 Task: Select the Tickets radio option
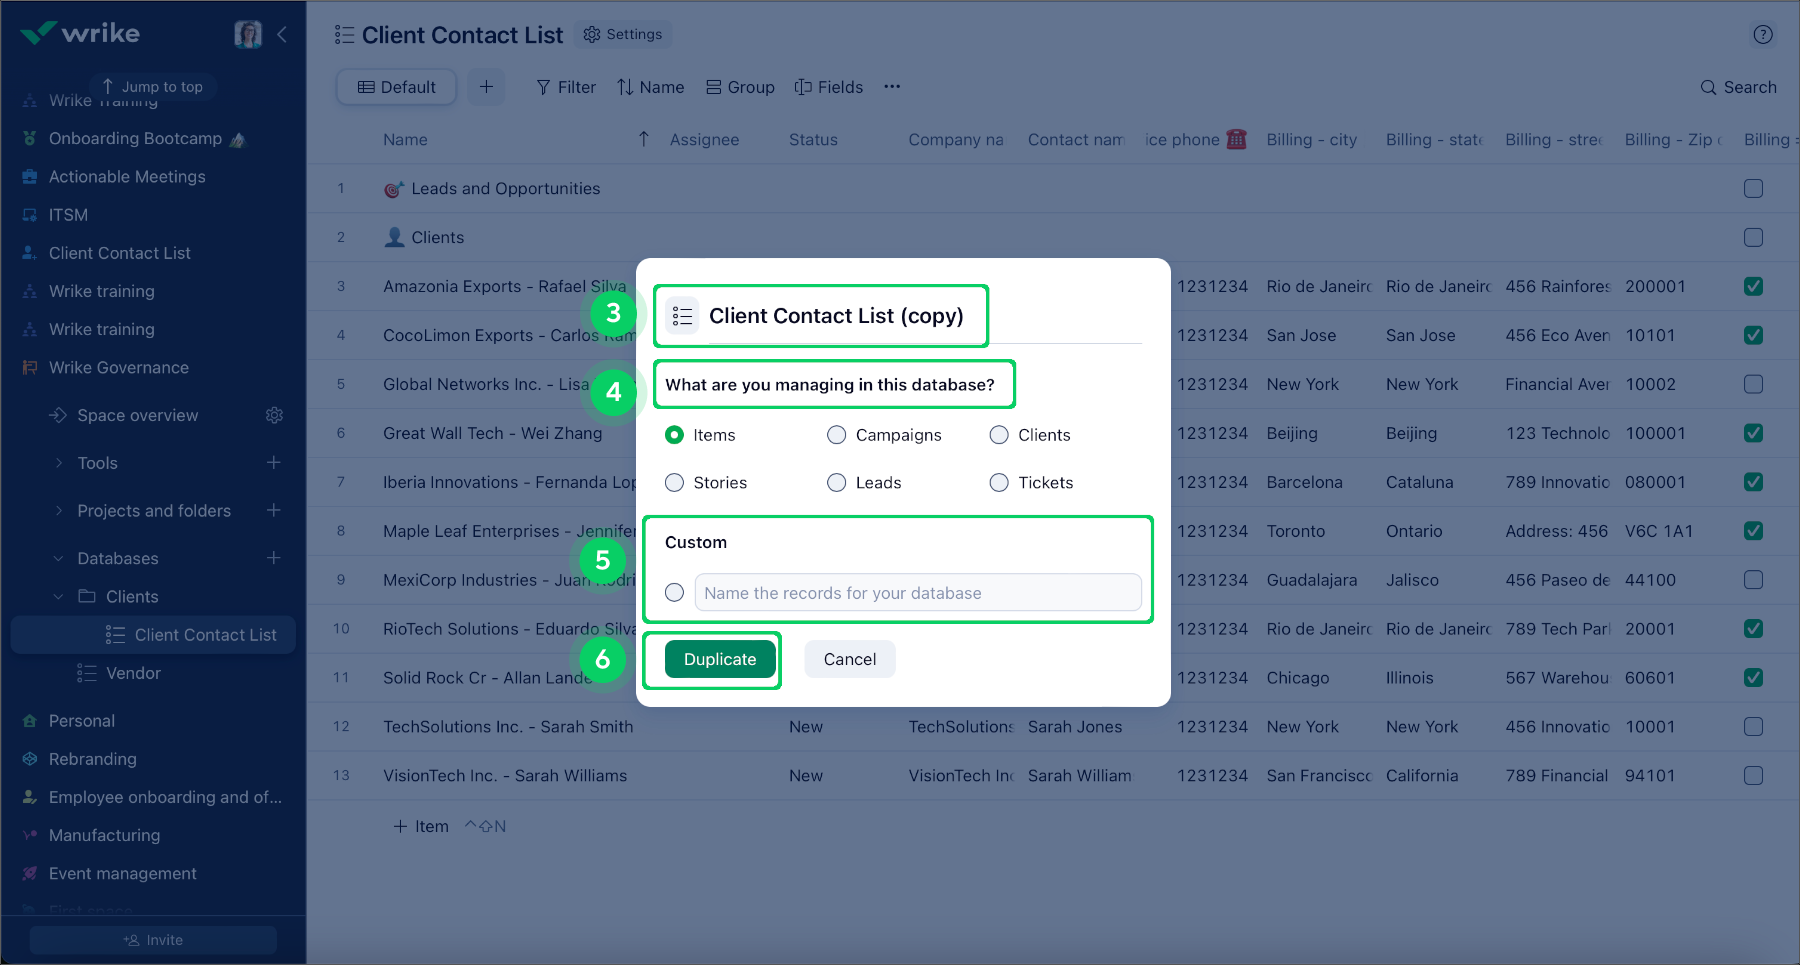999,483
